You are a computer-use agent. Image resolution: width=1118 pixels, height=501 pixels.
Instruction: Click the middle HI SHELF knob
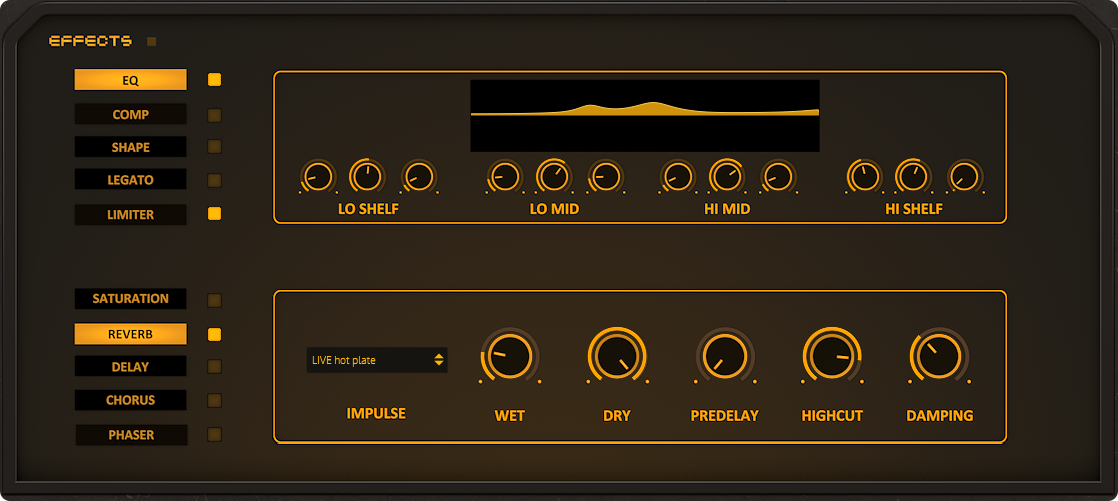point(913,176)
